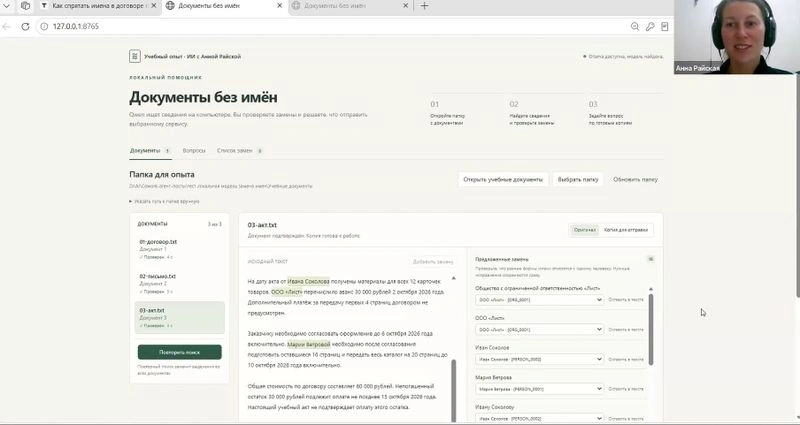Click step '02 Найдите сведения и проверьте замены'

[x=532, y=113]
